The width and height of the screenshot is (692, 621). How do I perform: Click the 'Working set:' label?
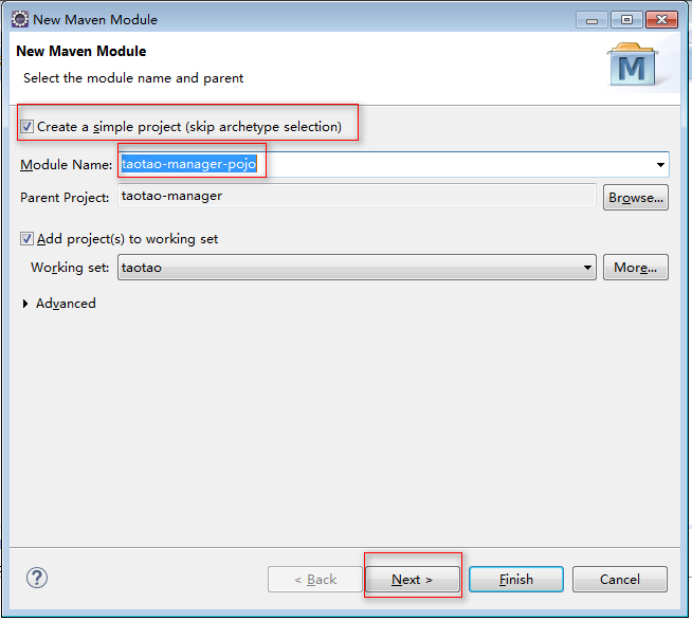click(x=70, y=267)
